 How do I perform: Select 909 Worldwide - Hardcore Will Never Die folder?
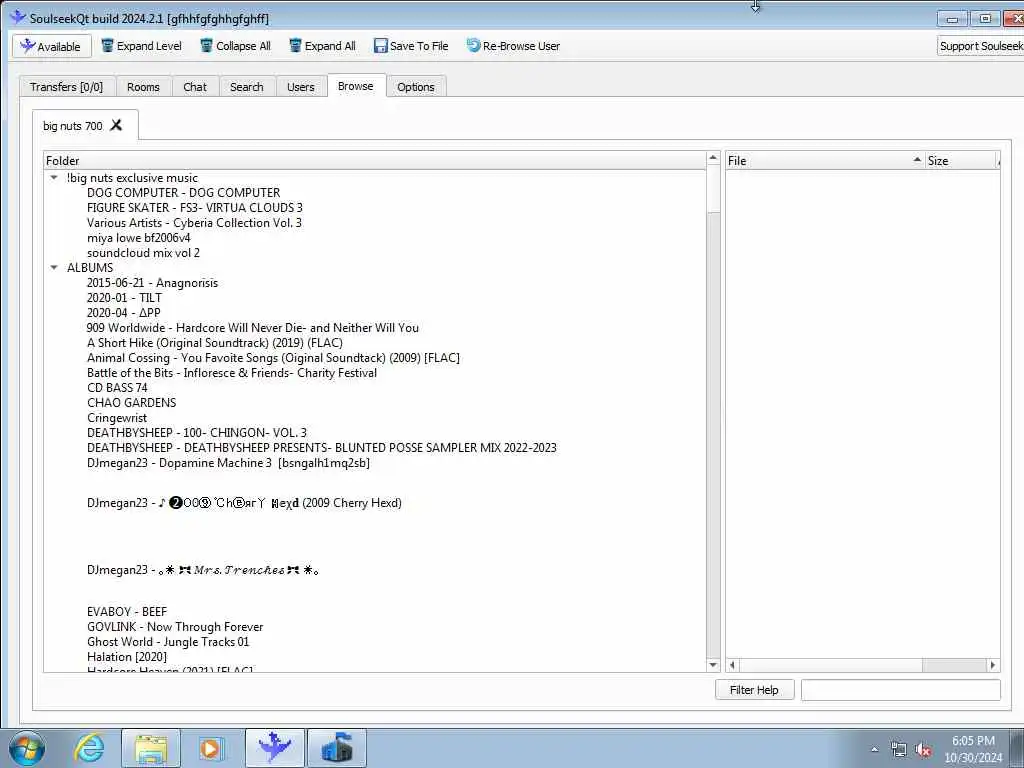click(253, 328)
